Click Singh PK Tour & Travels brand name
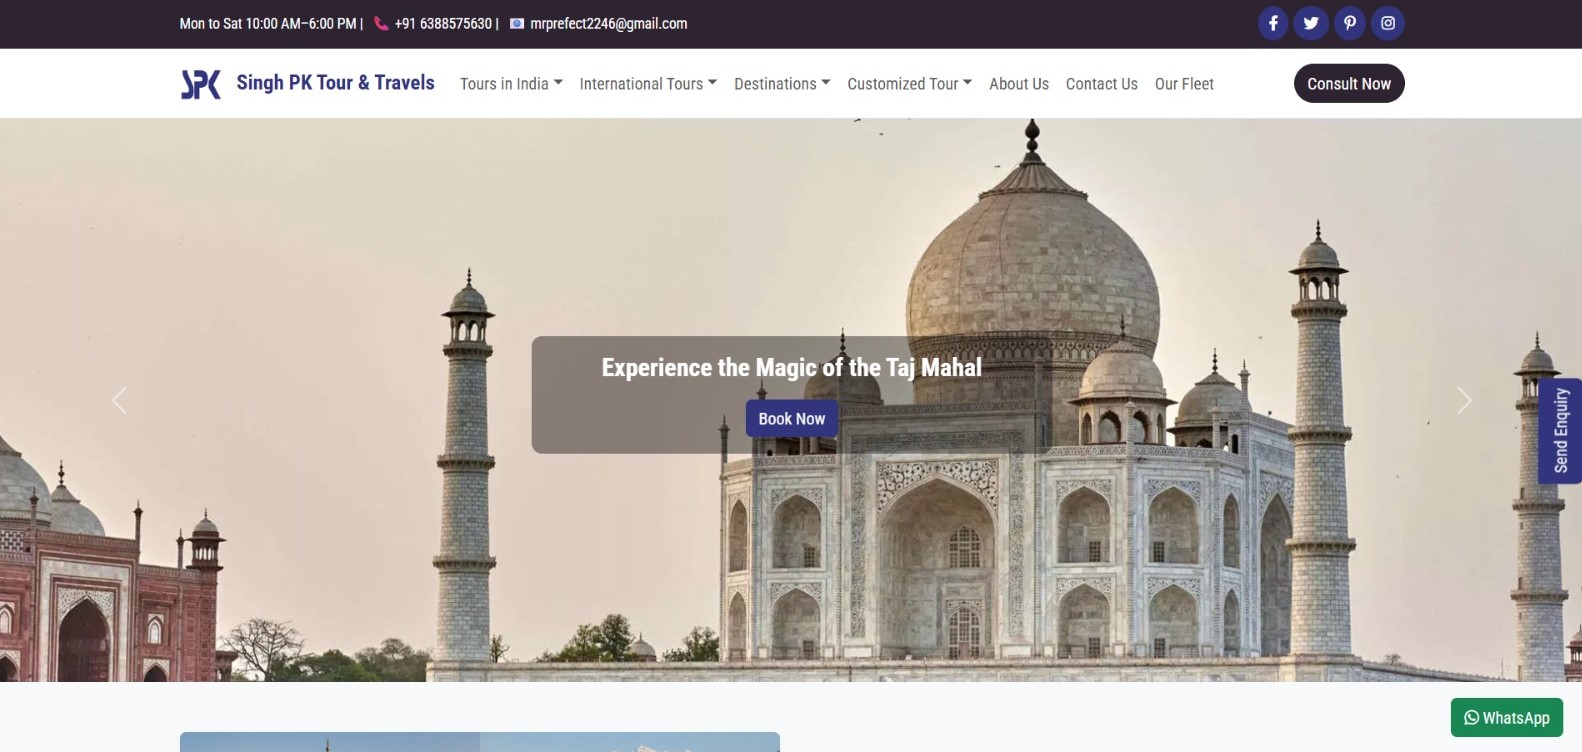The image size is (1582, 752). pos(335,83)
